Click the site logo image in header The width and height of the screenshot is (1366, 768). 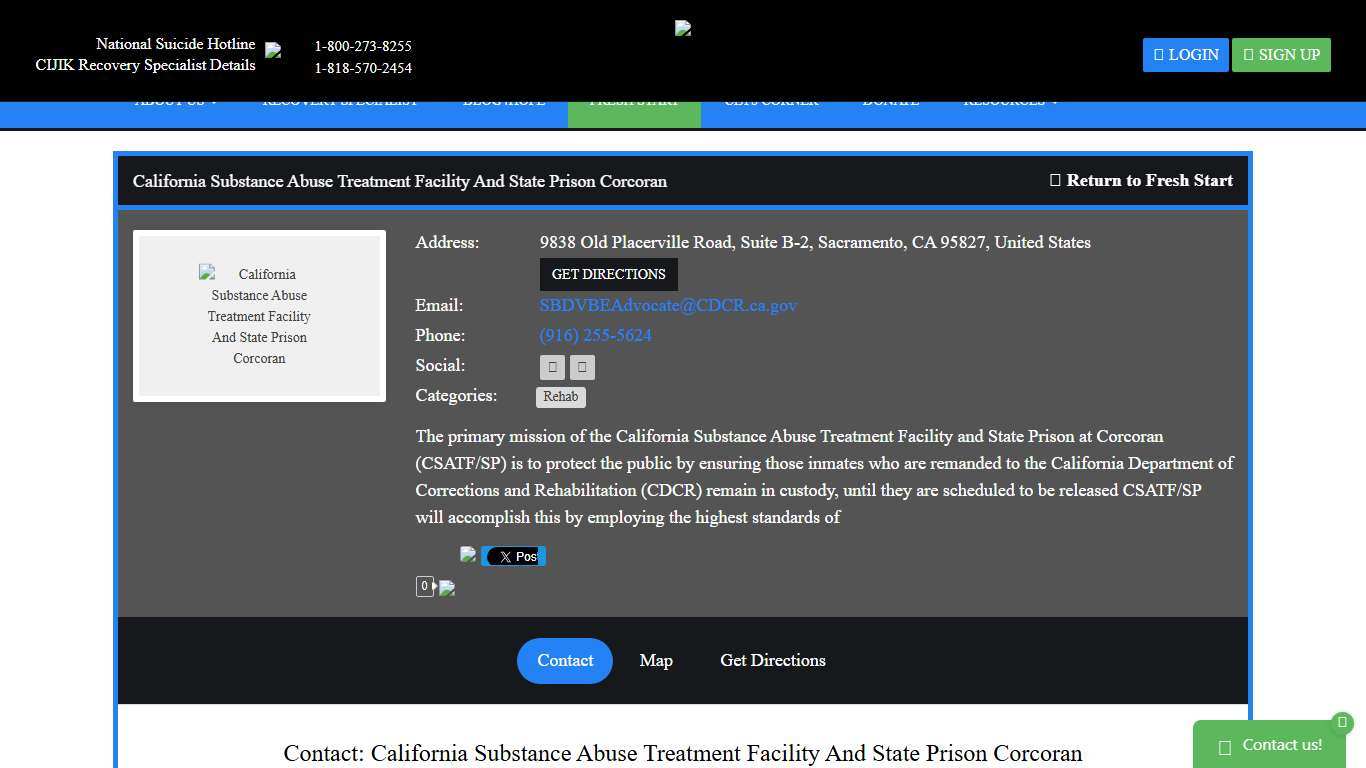coord(683,29)
